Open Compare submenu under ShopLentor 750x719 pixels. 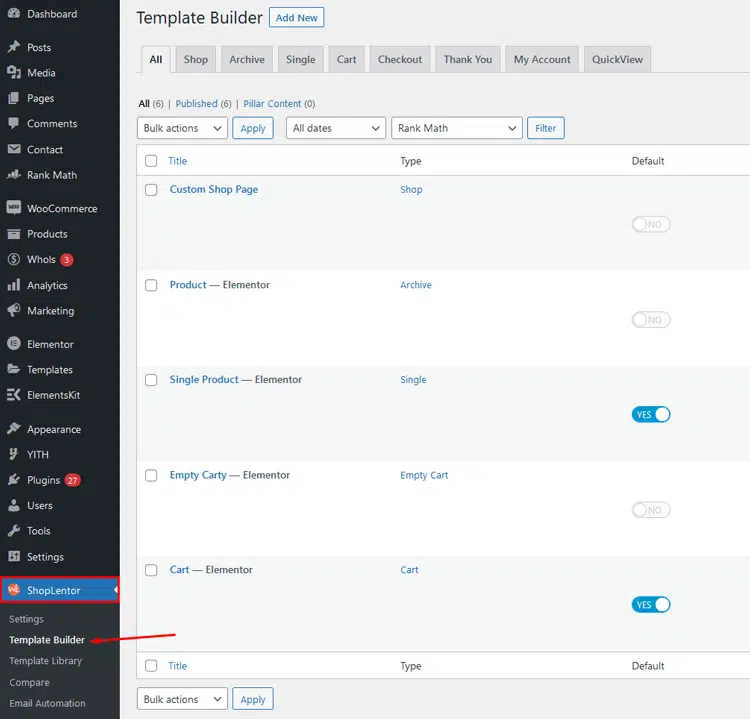[x=29, y=682]
